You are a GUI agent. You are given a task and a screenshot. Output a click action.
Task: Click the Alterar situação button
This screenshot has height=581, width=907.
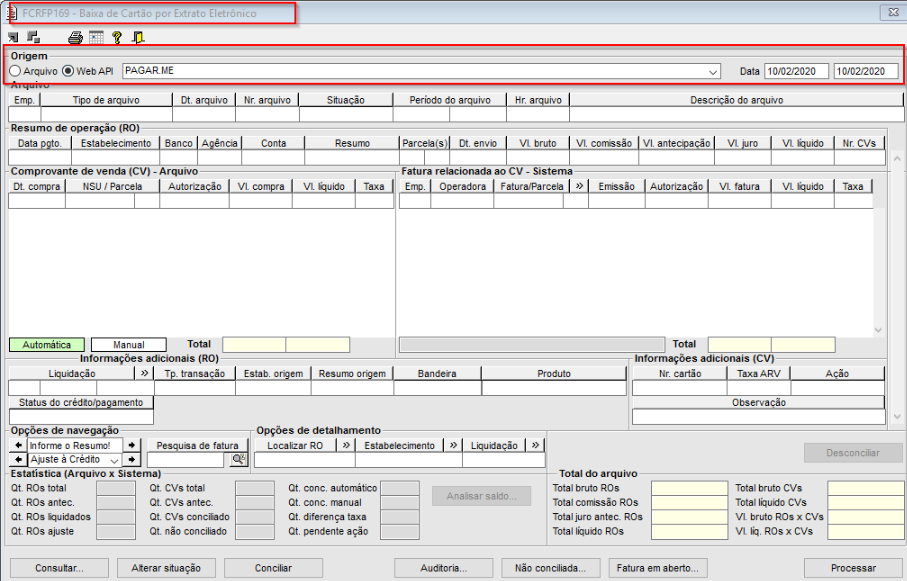[166, 568]
